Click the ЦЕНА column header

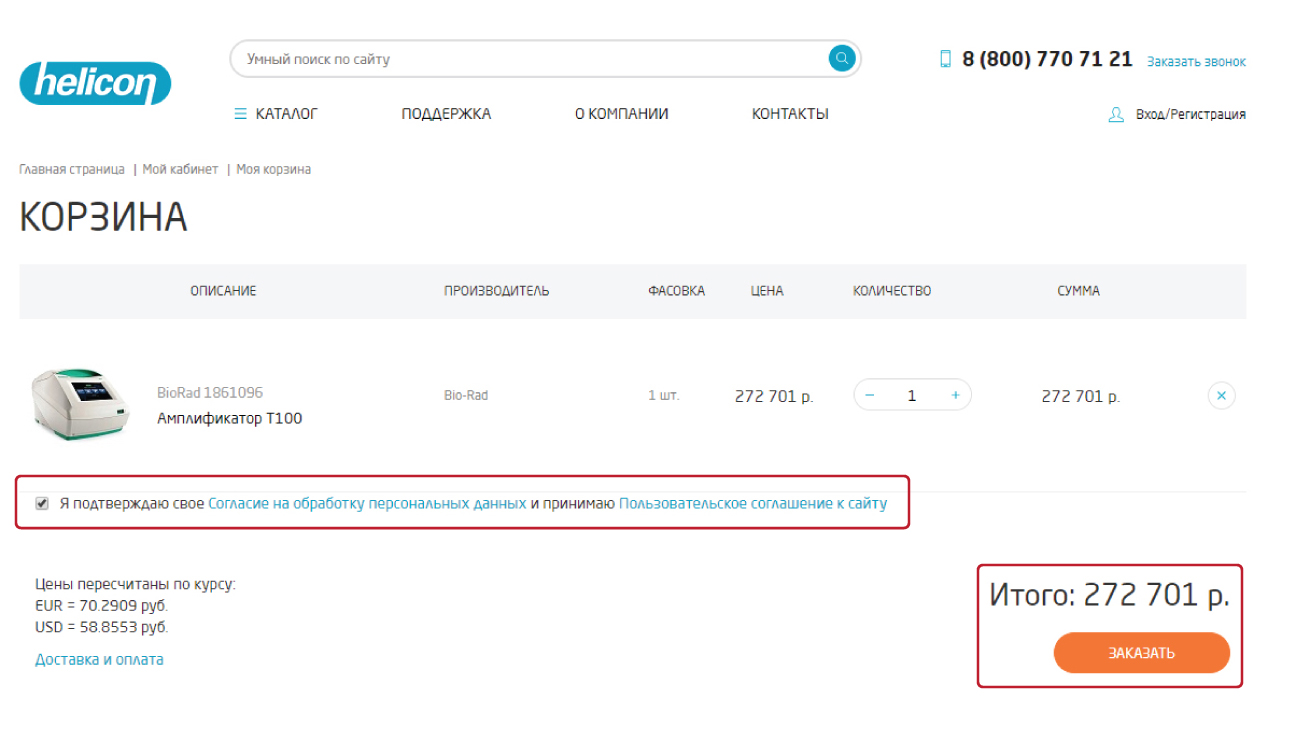[767, 291]
